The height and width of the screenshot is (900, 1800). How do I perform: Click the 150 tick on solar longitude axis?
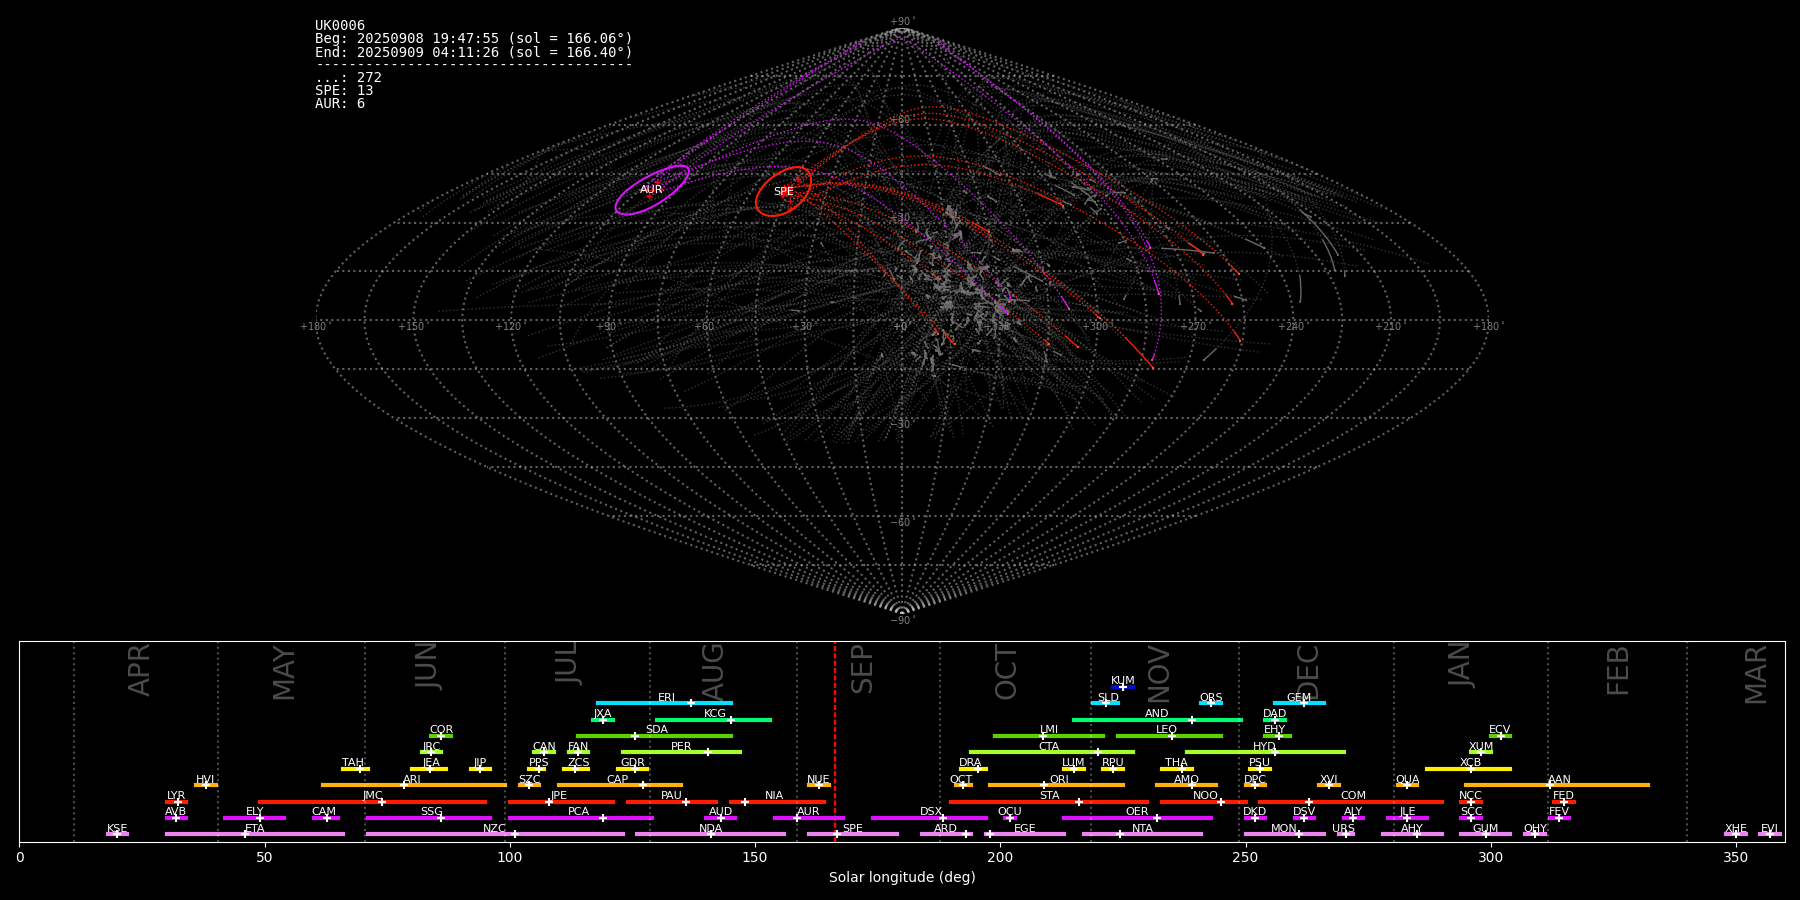pos(755,858)
